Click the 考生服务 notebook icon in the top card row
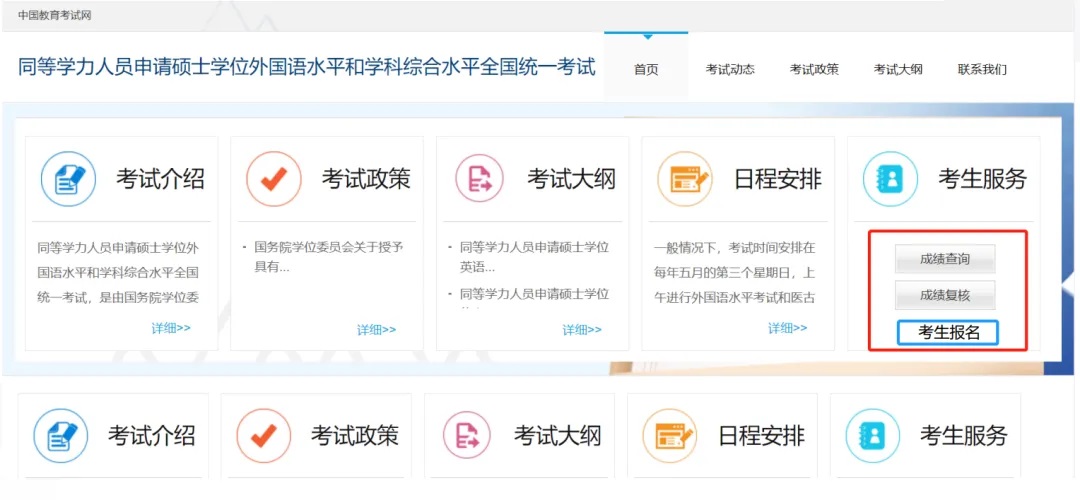The width and height of the screenshot is (1080, 500). (x=890, y=180)
